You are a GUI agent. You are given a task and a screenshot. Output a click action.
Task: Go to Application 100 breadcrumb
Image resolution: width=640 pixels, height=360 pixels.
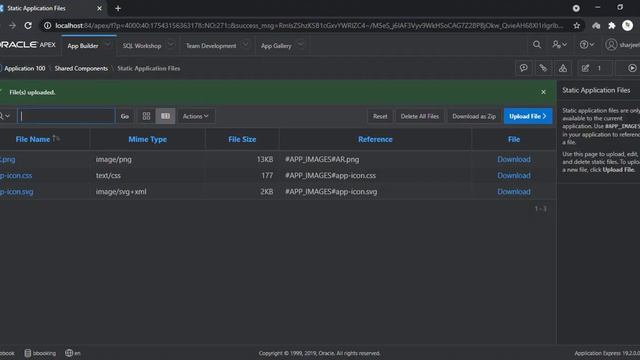(24, 69)
